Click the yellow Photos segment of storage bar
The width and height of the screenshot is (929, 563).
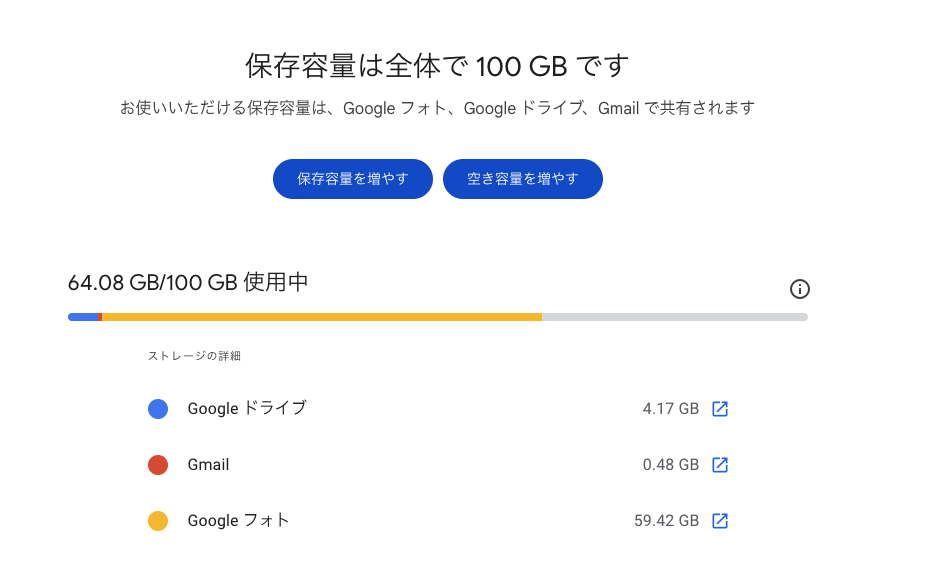click(x=320, y=317)
